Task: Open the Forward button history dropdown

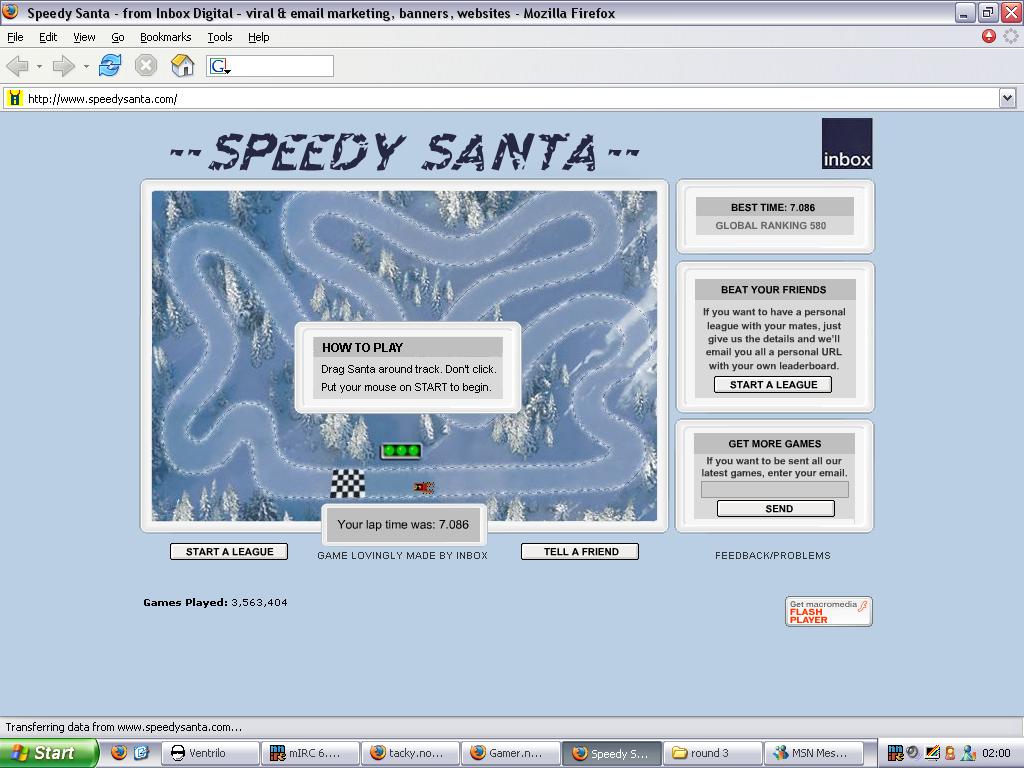Action: point(86,66)
